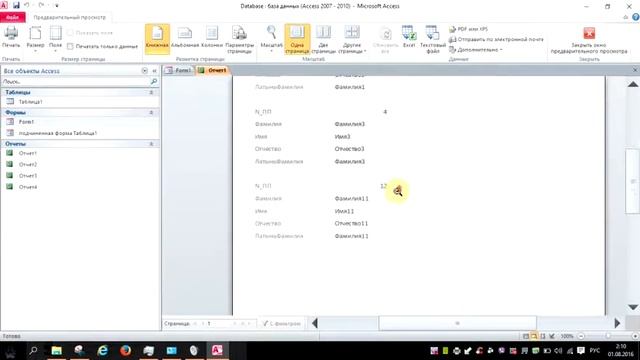Open Windows search on taskbar
640x360 pixels.
[x=33, y=351]
